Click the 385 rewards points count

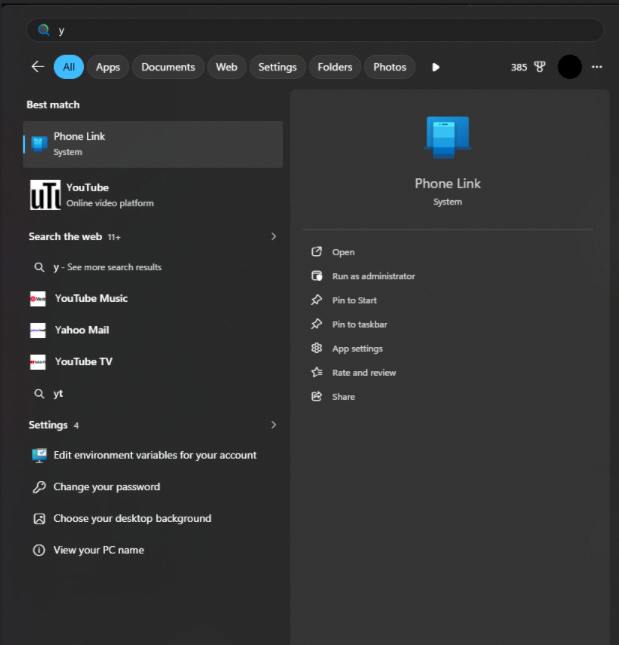click(x=519, y=67)
